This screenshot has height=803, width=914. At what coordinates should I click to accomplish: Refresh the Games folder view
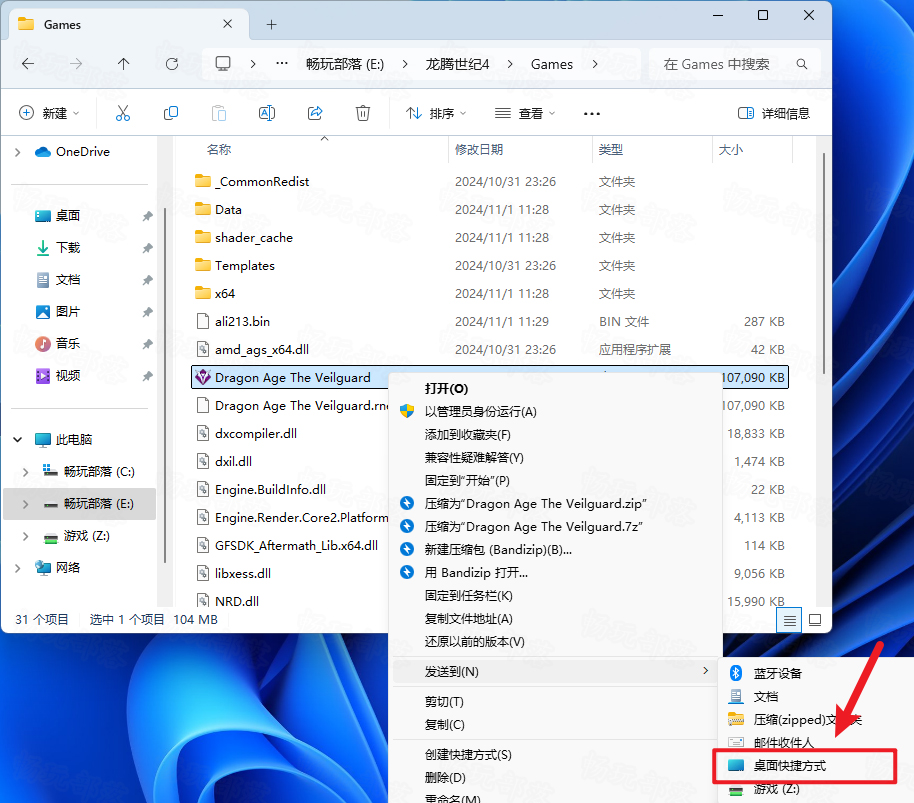172,64
